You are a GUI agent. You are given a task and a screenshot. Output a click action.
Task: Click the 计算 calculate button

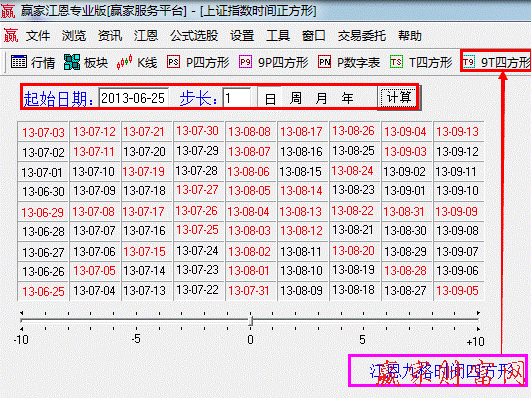click(x=399, y=98)
